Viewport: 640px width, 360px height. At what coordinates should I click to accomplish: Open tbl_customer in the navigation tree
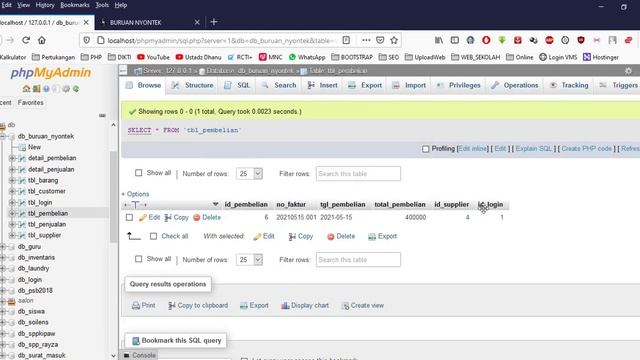click(47, 191)
